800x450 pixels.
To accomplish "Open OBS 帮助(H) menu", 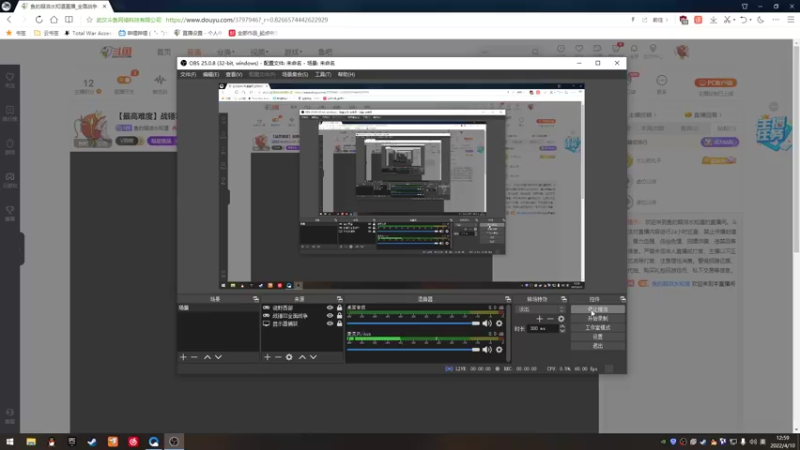I will coord(346,74).
